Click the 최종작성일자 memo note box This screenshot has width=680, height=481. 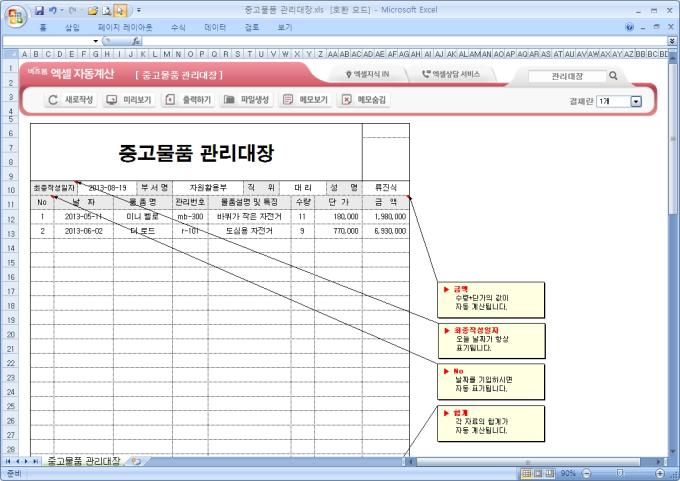[x=491, y=340]
